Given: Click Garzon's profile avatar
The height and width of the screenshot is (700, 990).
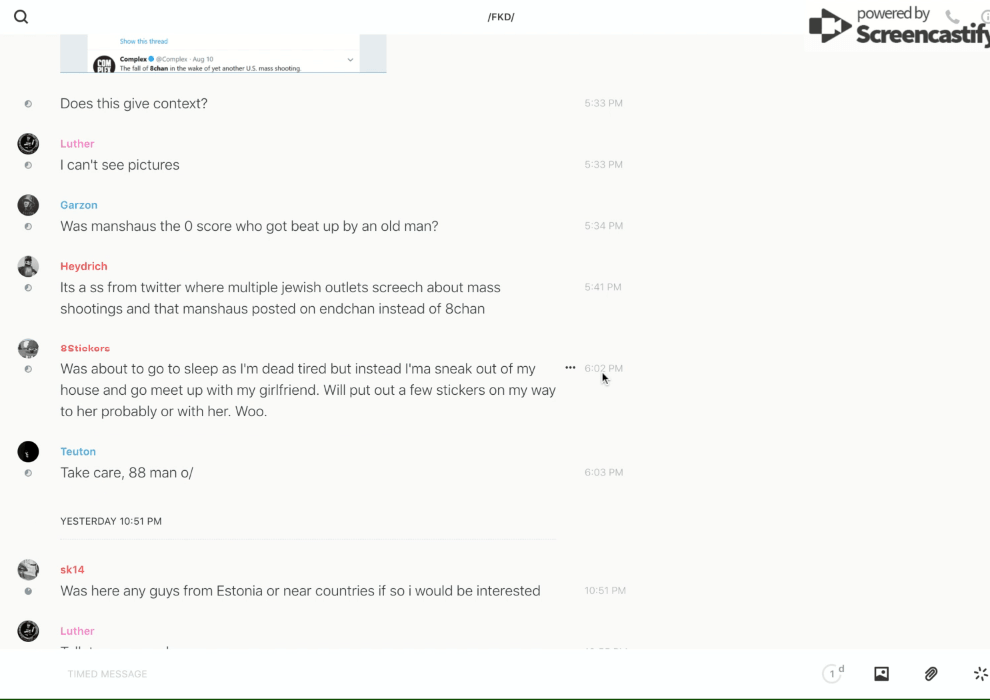Looking at the screenshot, I should [28, 205].
